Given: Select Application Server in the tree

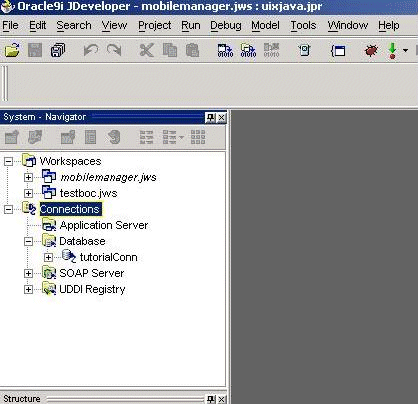Looking at the screenshot, I should point(104,225).
